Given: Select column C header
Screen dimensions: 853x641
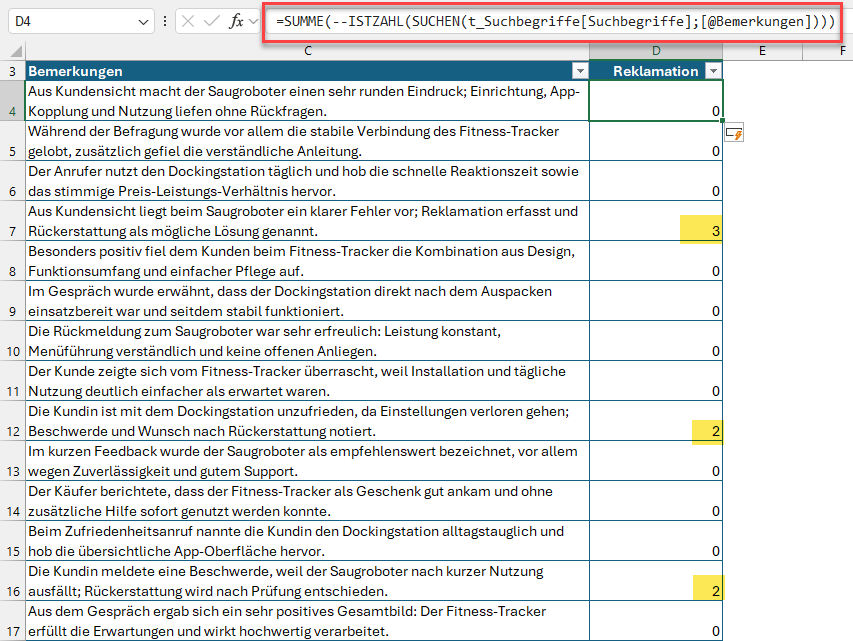Looking at the screenshot, I should [x=307, y=51].
